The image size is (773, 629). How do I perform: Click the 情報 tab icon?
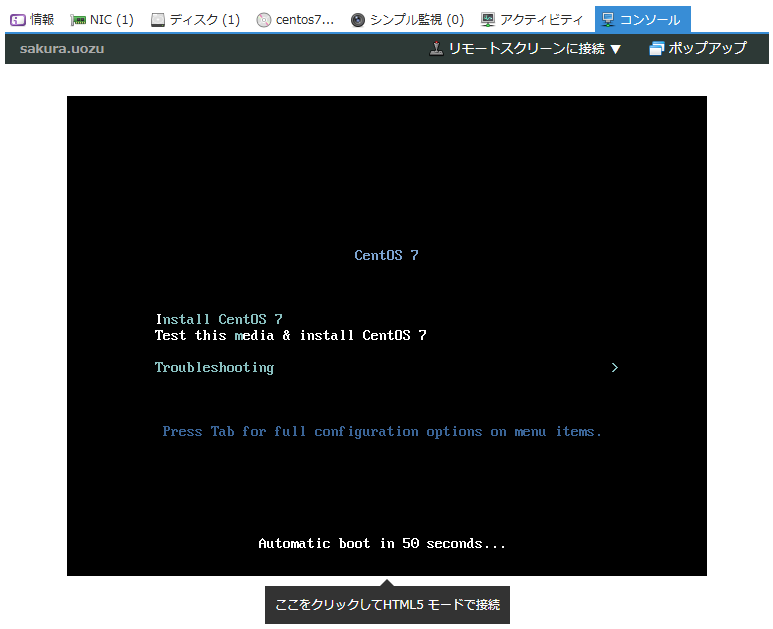click(18, 20)
